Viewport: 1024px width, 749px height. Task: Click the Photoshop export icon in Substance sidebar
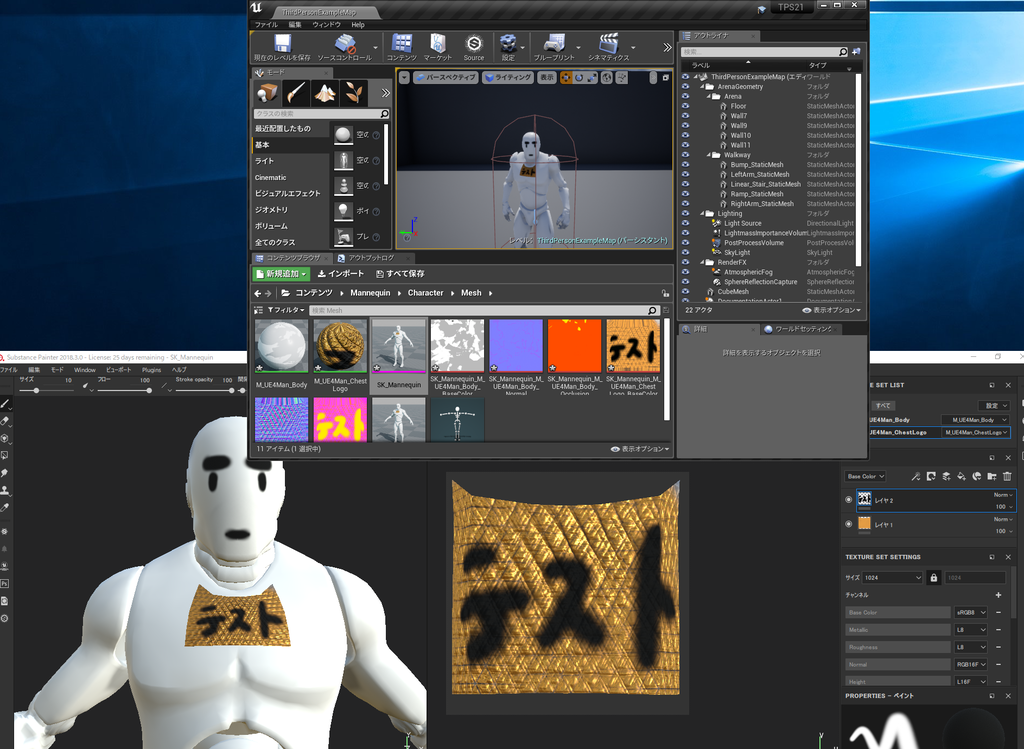(5, 583)
